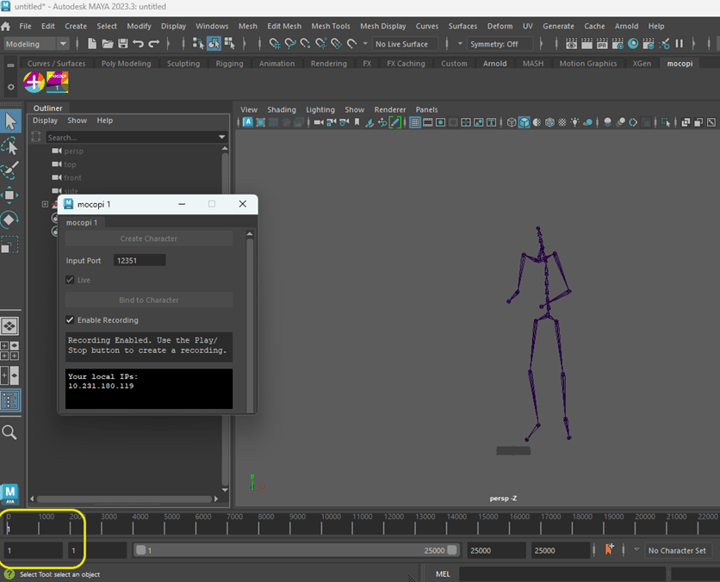Click the Maya home icon
720x582 pixels.
coord(6,26)
